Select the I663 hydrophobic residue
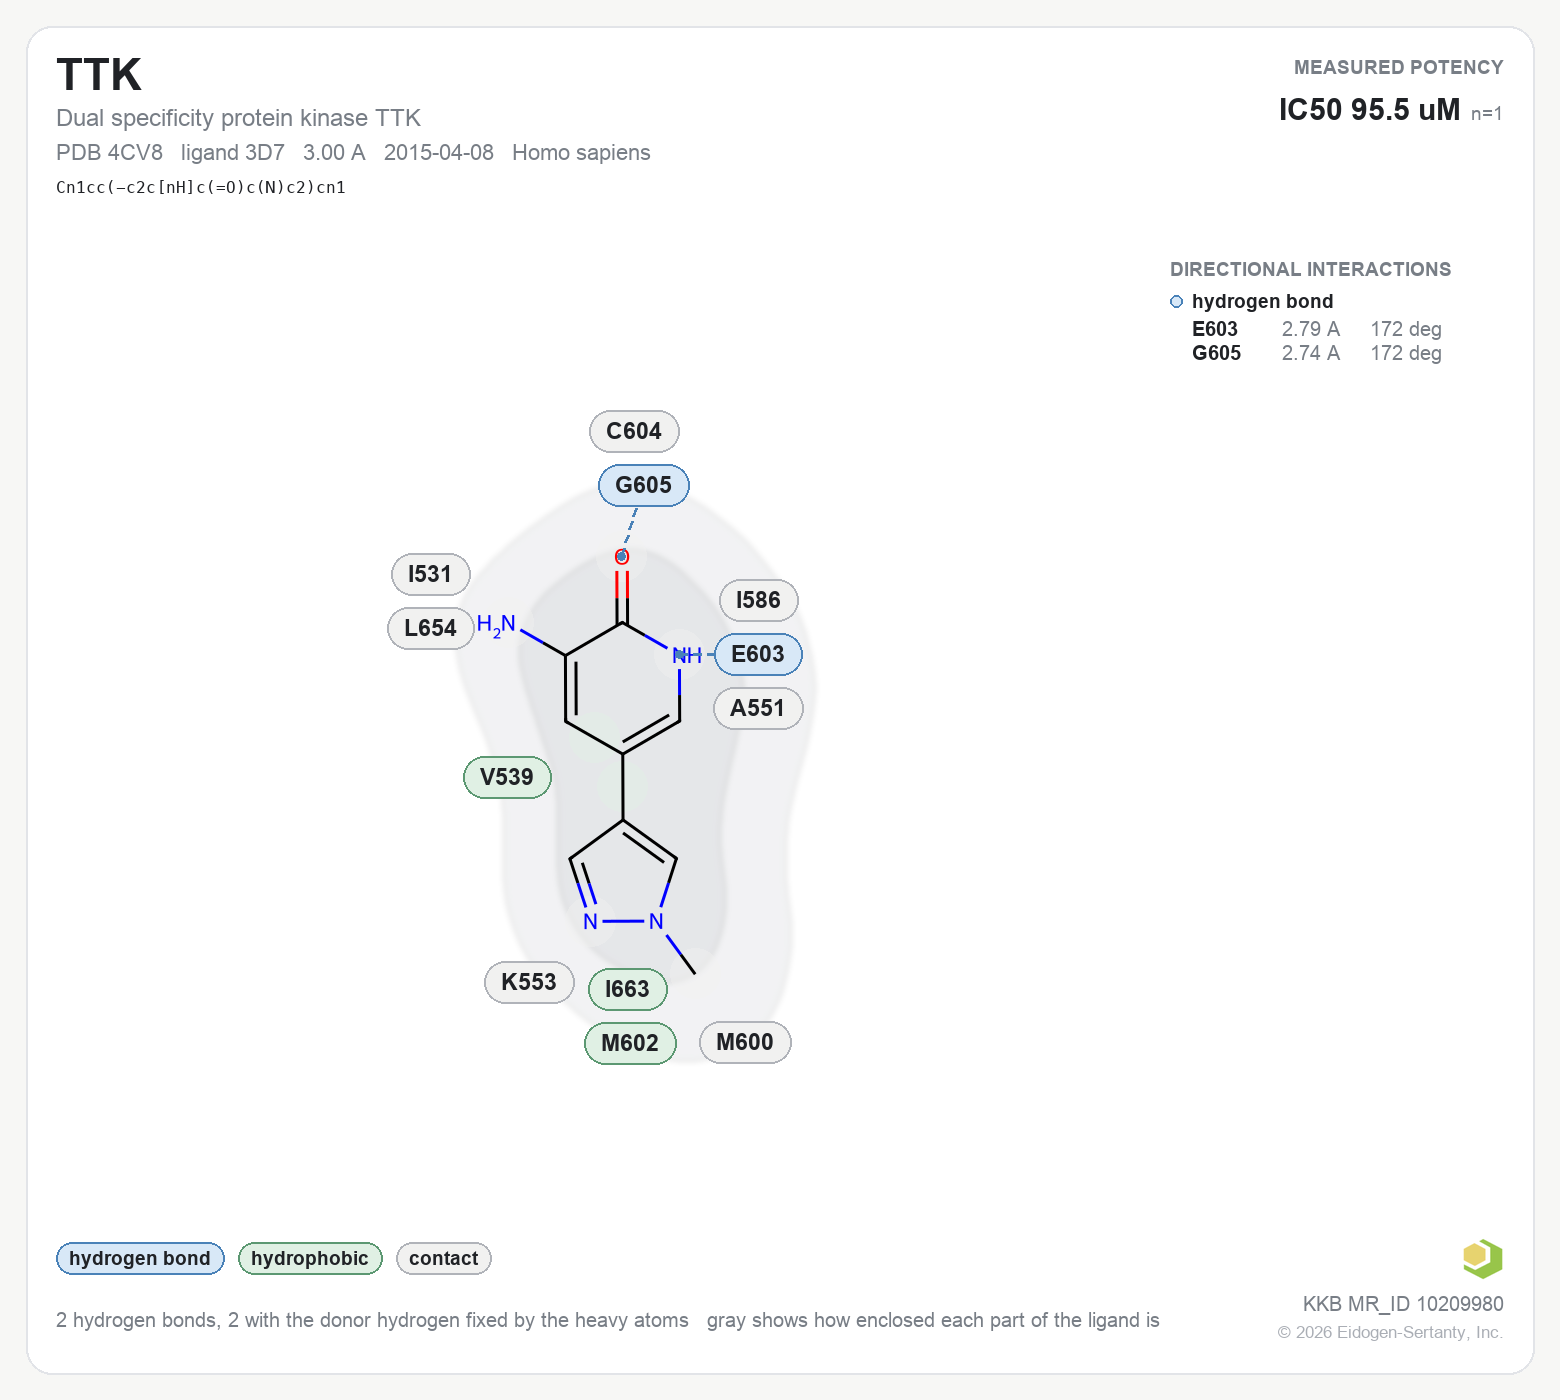The image size is (1560, 1400). [x=627, y=989]
